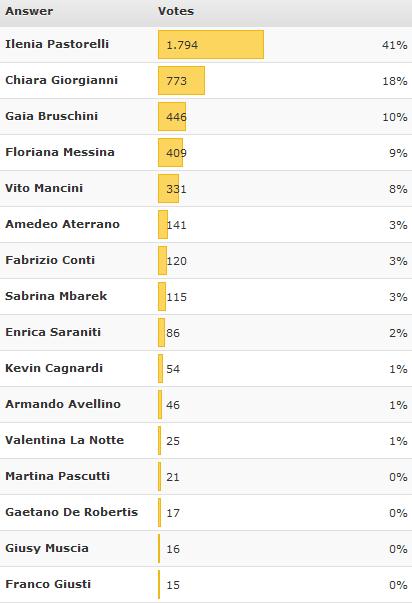The image size is (412, 603).
Task: Click Chiara Giorgianni's 773 votes bar
Action: 181,81
